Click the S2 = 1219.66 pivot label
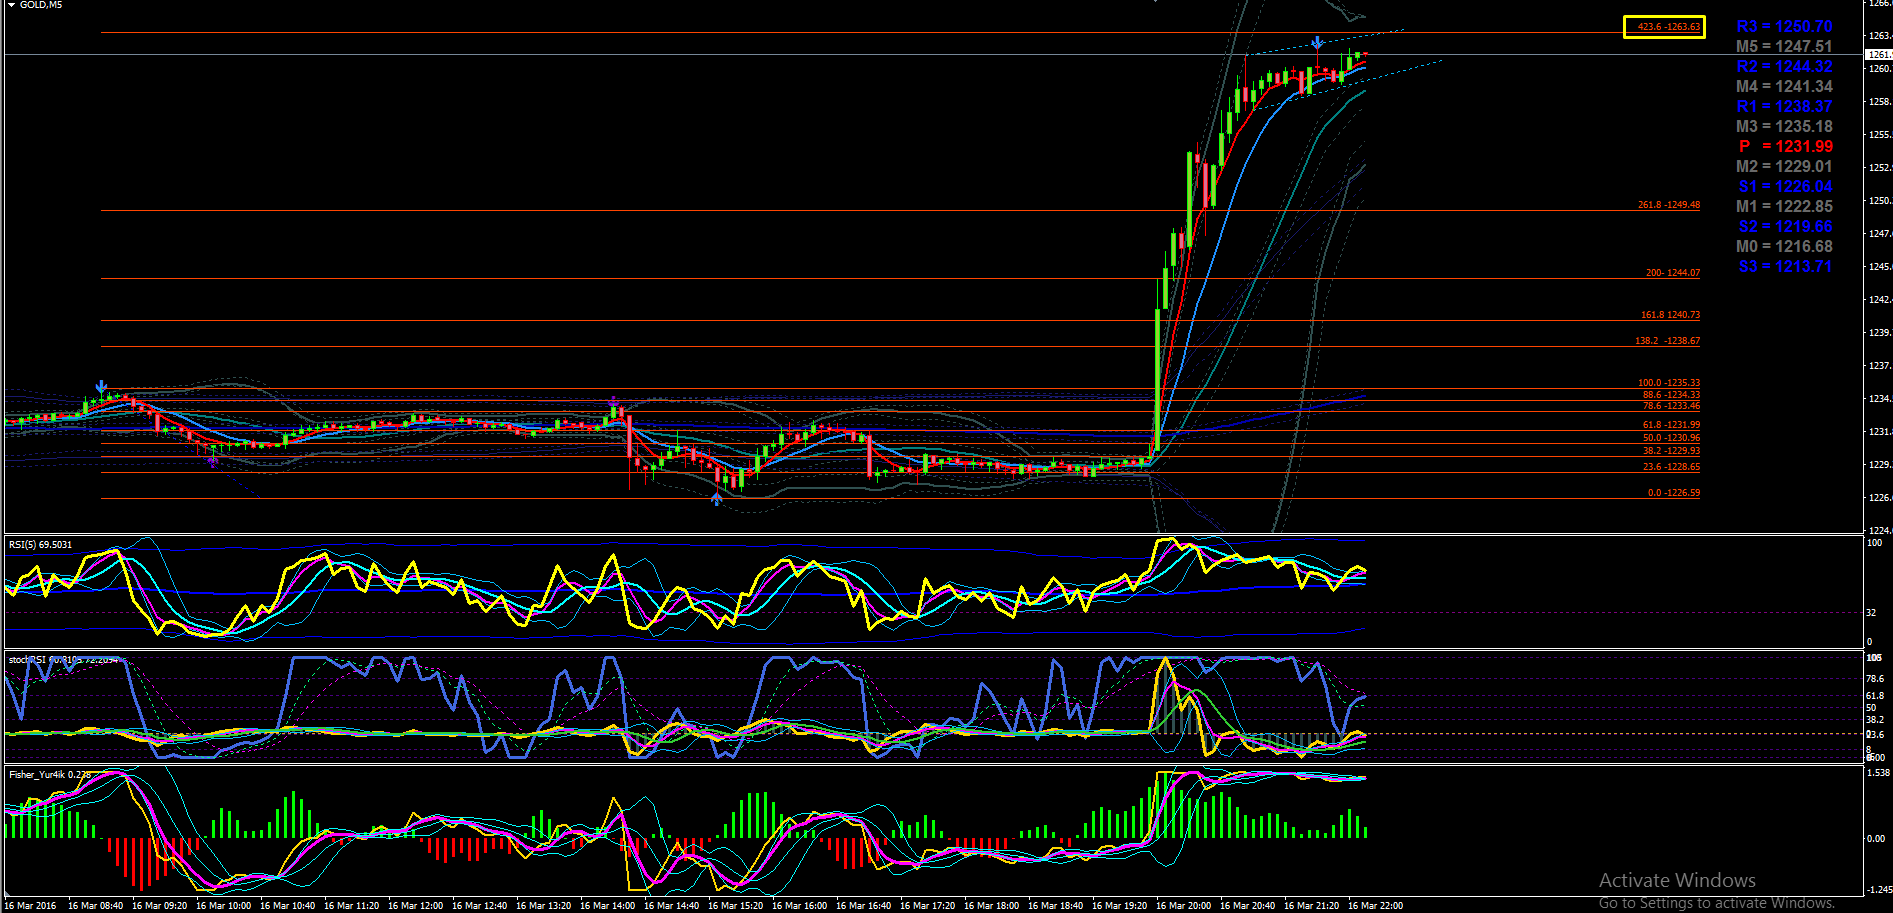1893x913 pixels. point(1785,227)
